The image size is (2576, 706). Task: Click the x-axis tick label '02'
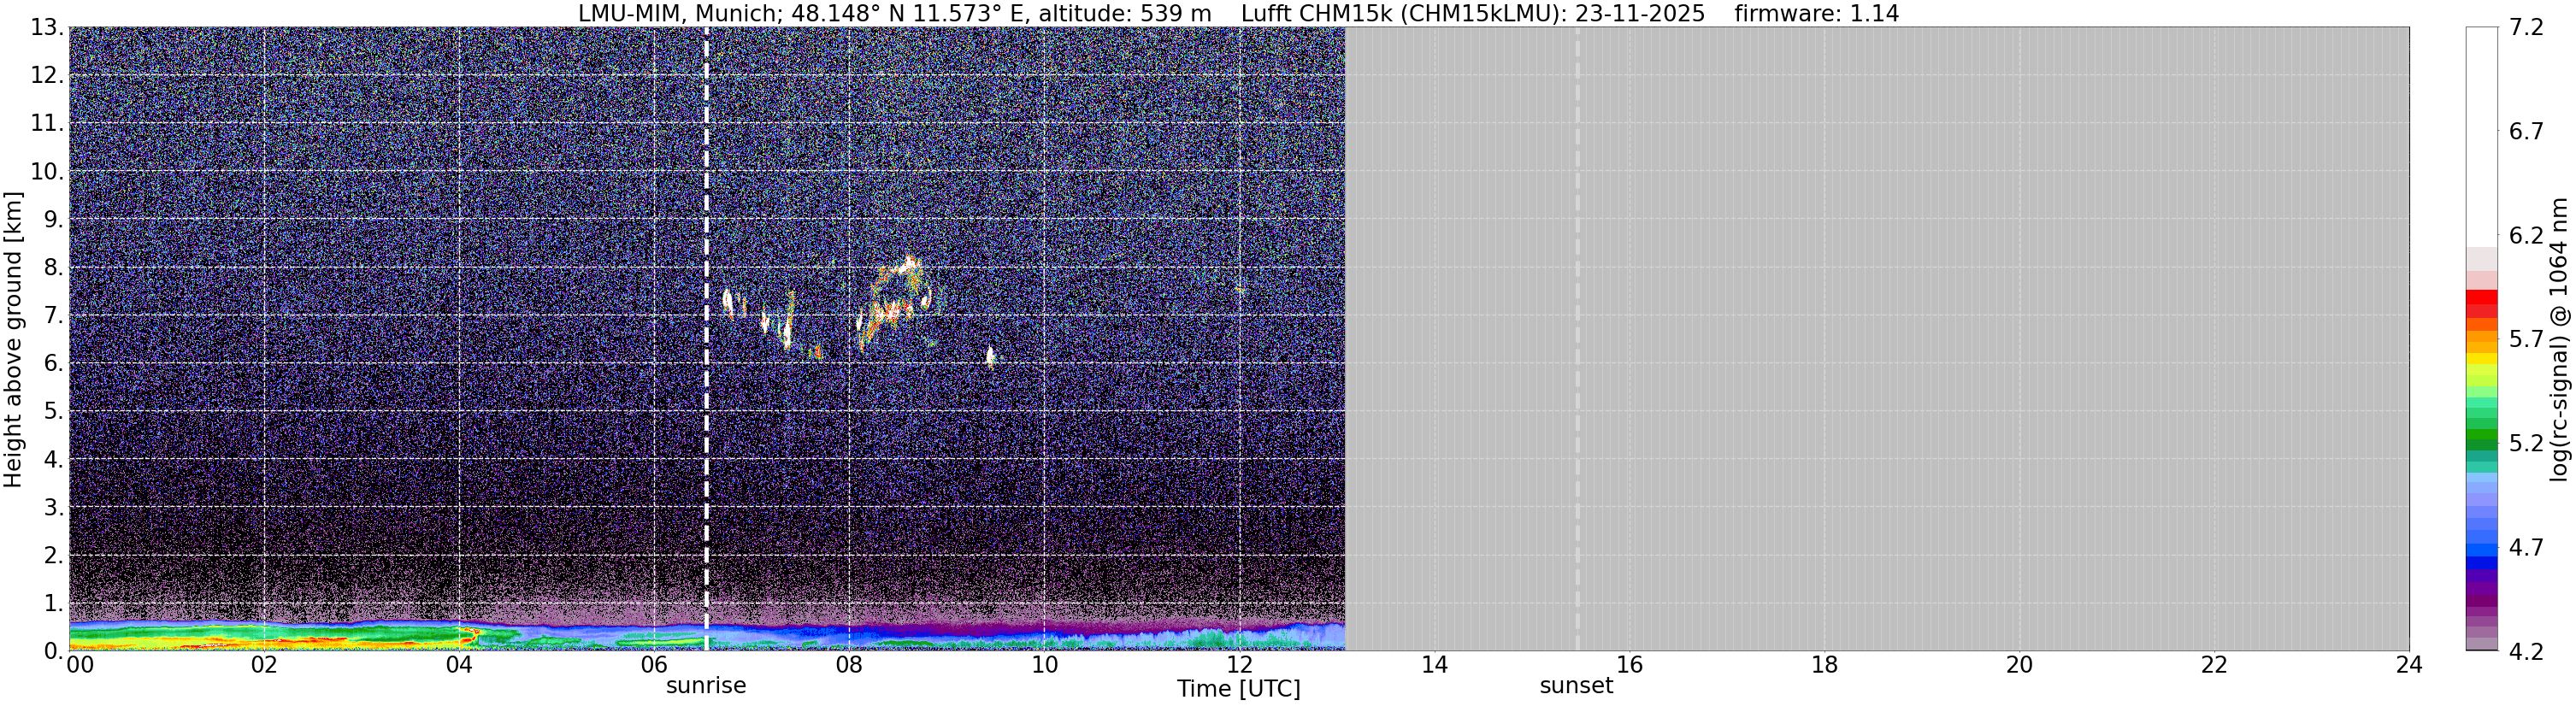coord(263,665)
